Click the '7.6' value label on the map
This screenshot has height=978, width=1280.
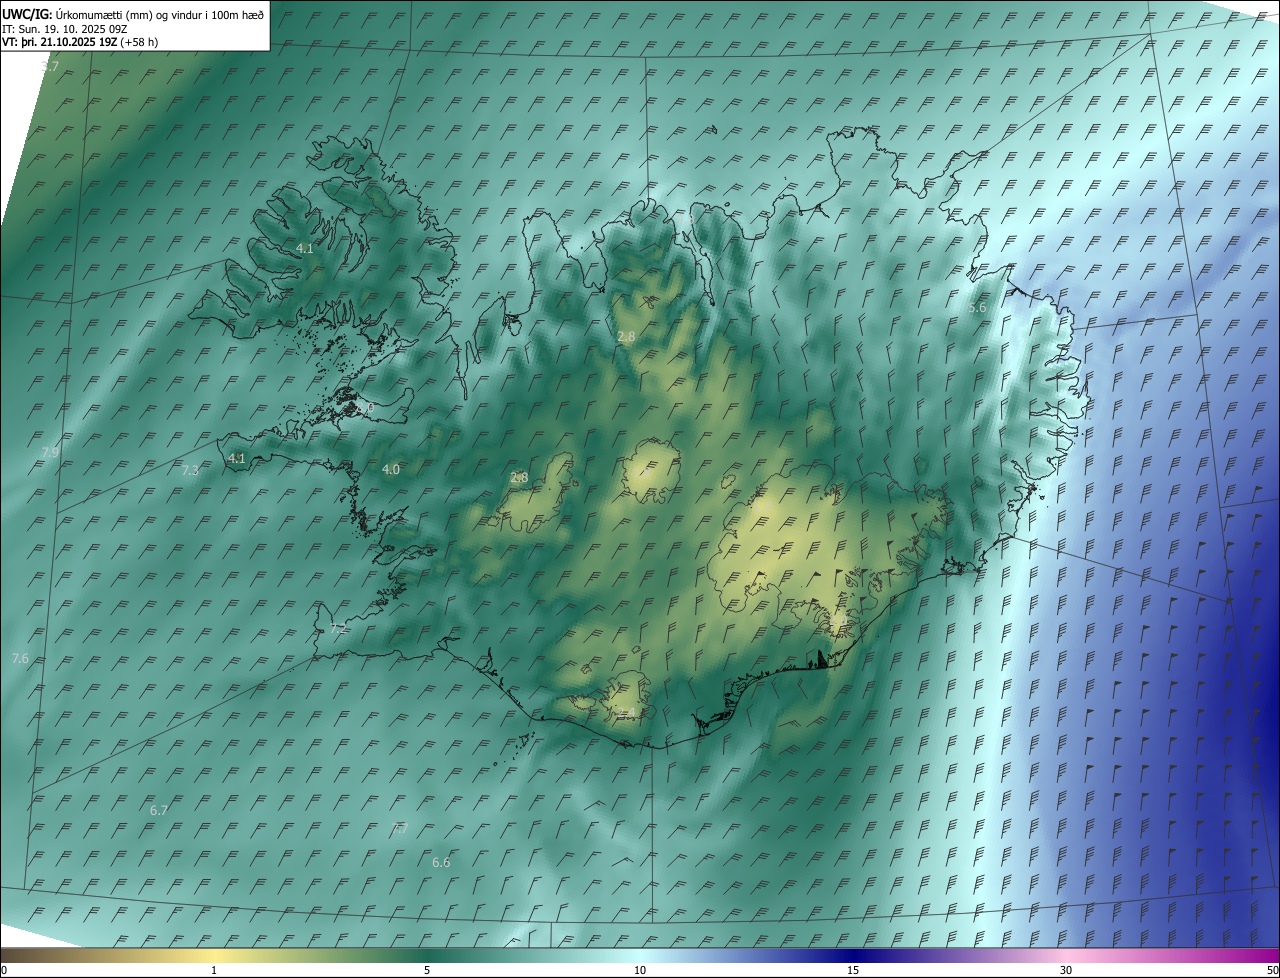(x=20, y=658)
